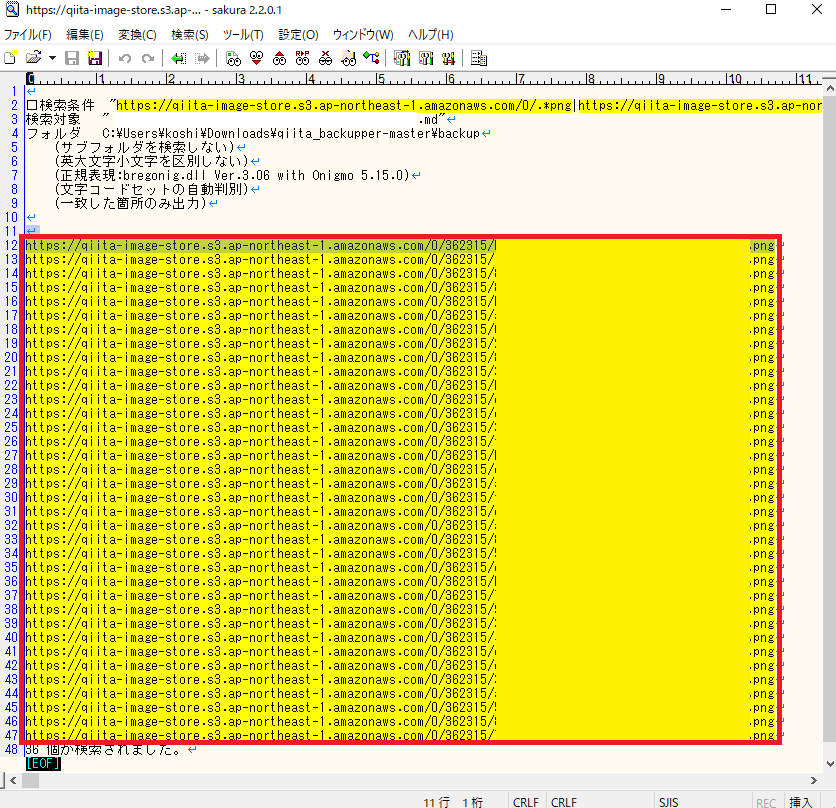Click the URL on line 40
This screenshot has height=808, width=836.
click(x=400, y=637)
